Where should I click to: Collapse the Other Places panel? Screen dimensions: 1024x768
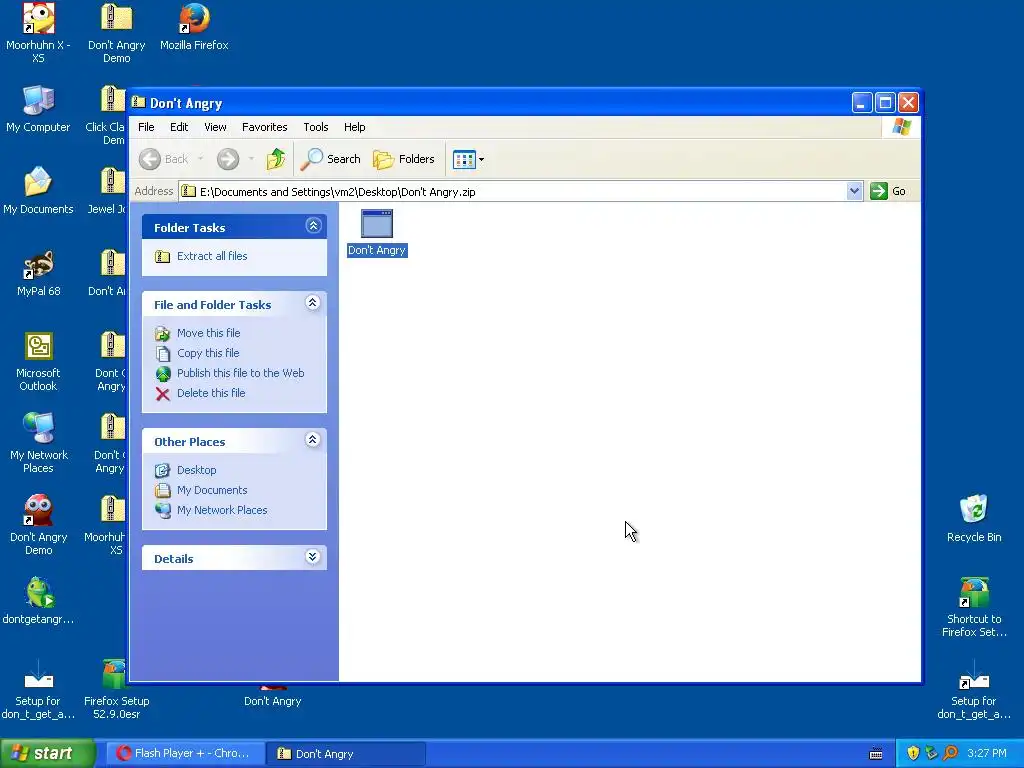(313, 440)
